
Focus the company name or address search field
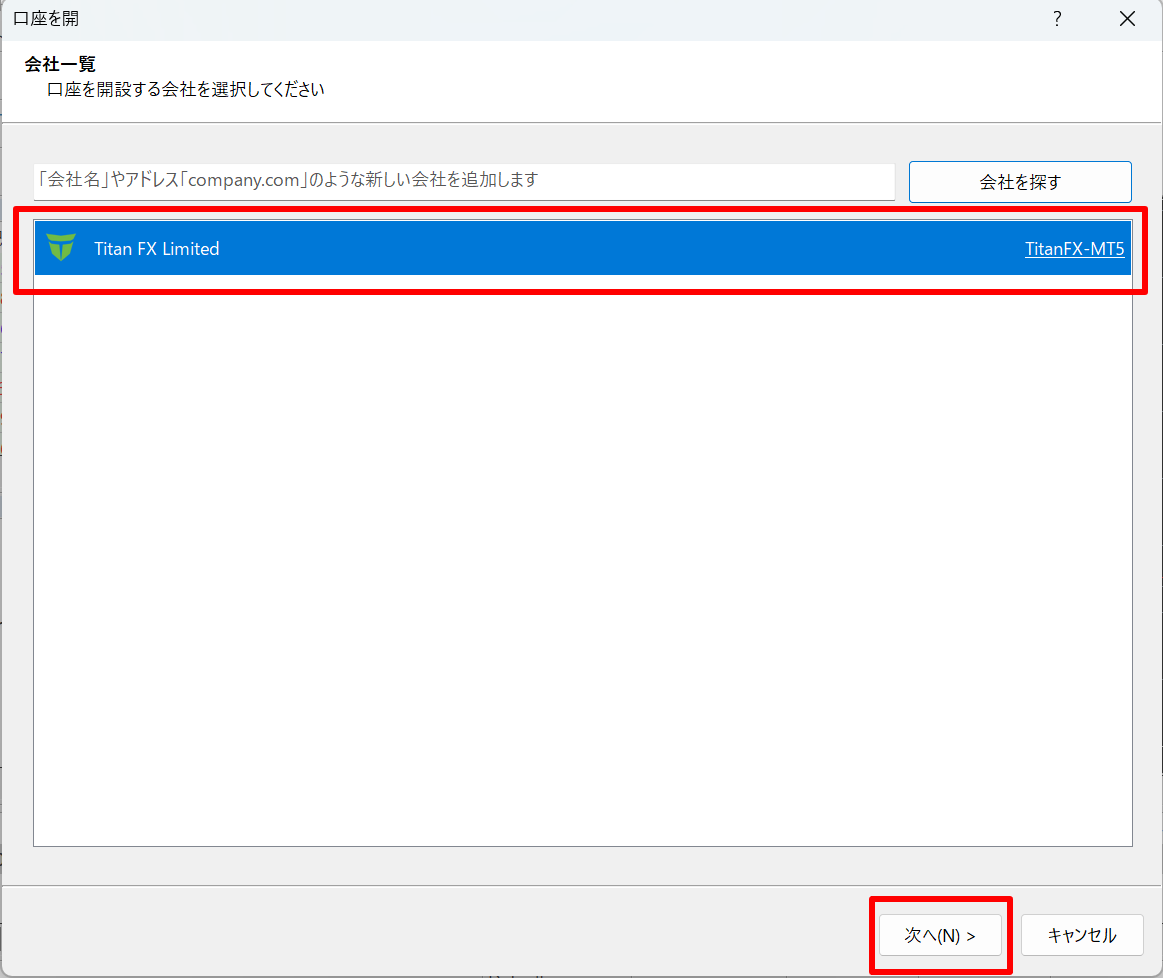coord(464,182)
